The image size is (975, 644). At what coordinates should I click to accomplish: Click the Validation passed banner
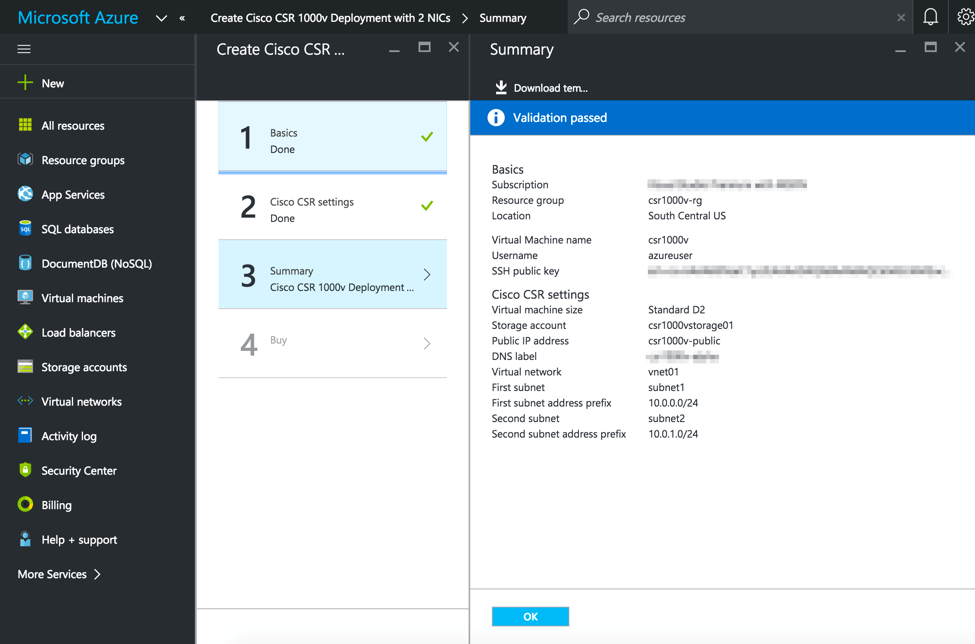(722, 117)
